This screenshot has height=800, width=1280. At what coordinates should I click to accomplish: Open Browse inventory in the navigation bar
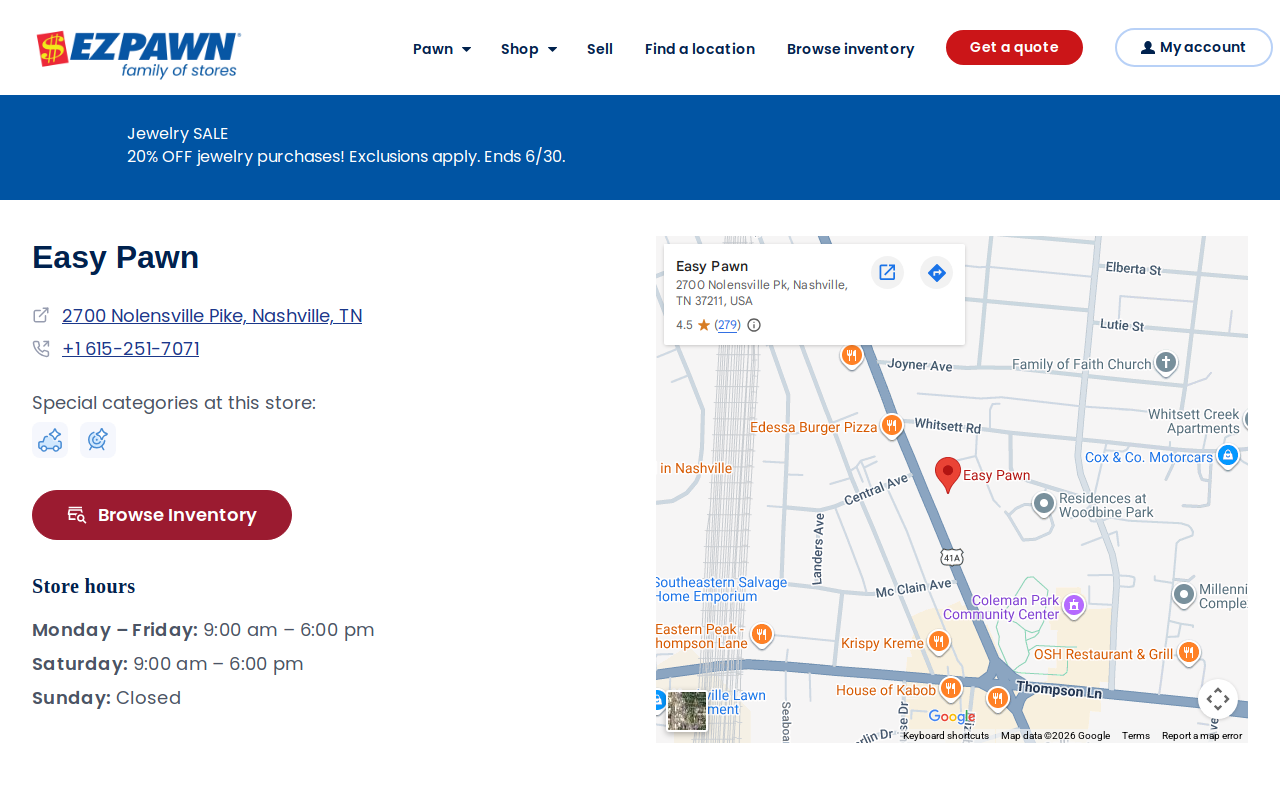(851, 49)
